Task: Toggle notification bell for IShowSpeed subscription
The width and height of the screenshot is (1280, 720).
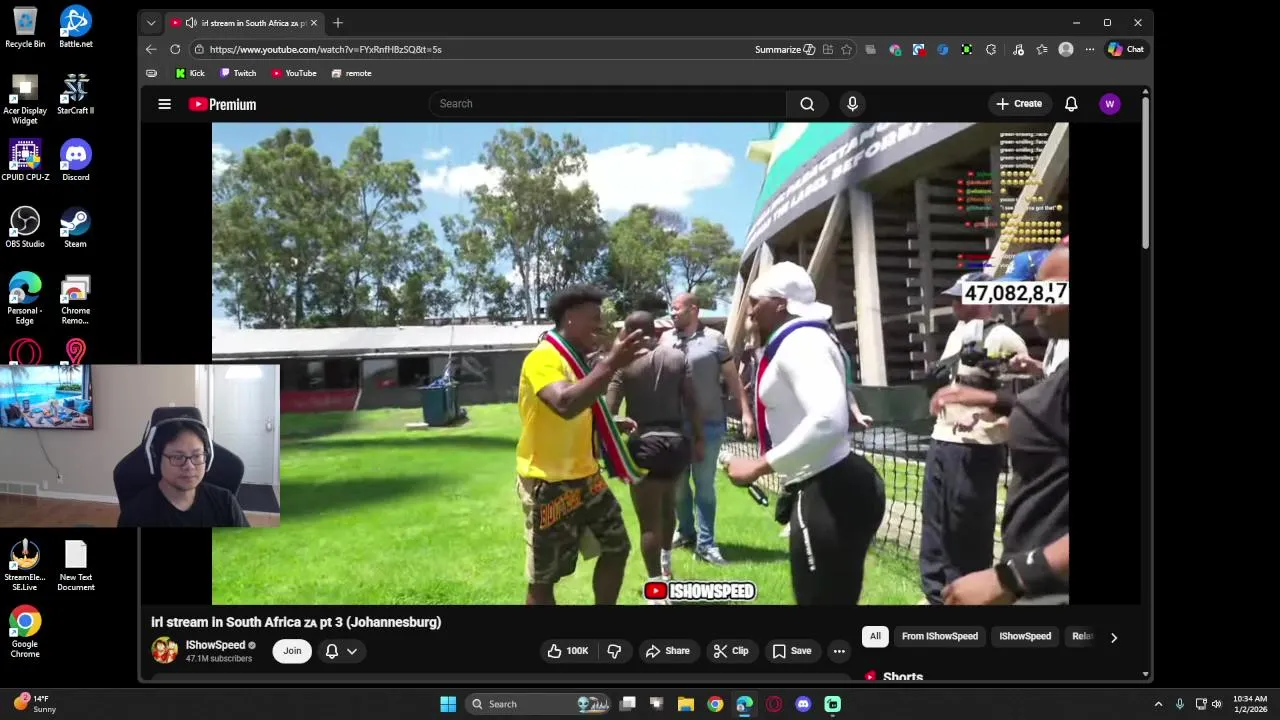Action: click(332, 651)
